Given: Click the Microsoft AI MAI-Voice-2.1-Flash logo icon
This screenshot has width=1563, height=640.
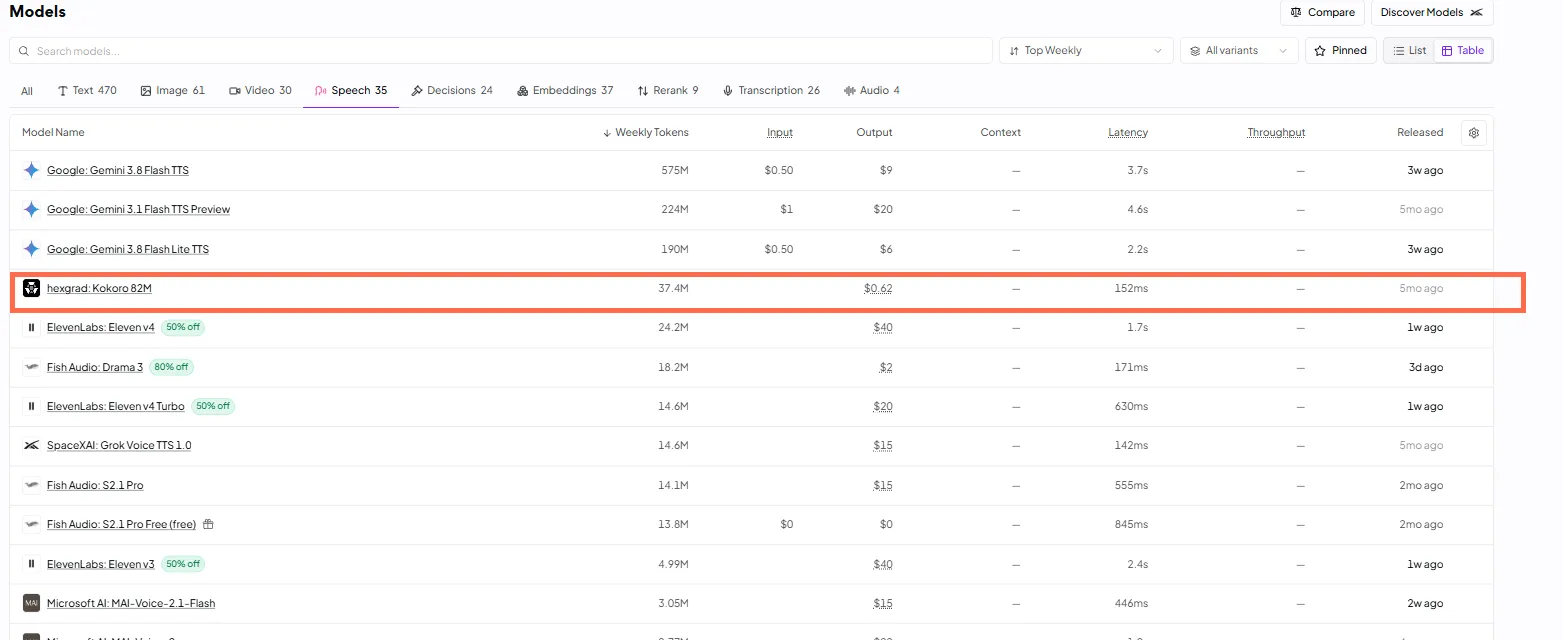Looking at the screenshot, I should click(31, 603).
